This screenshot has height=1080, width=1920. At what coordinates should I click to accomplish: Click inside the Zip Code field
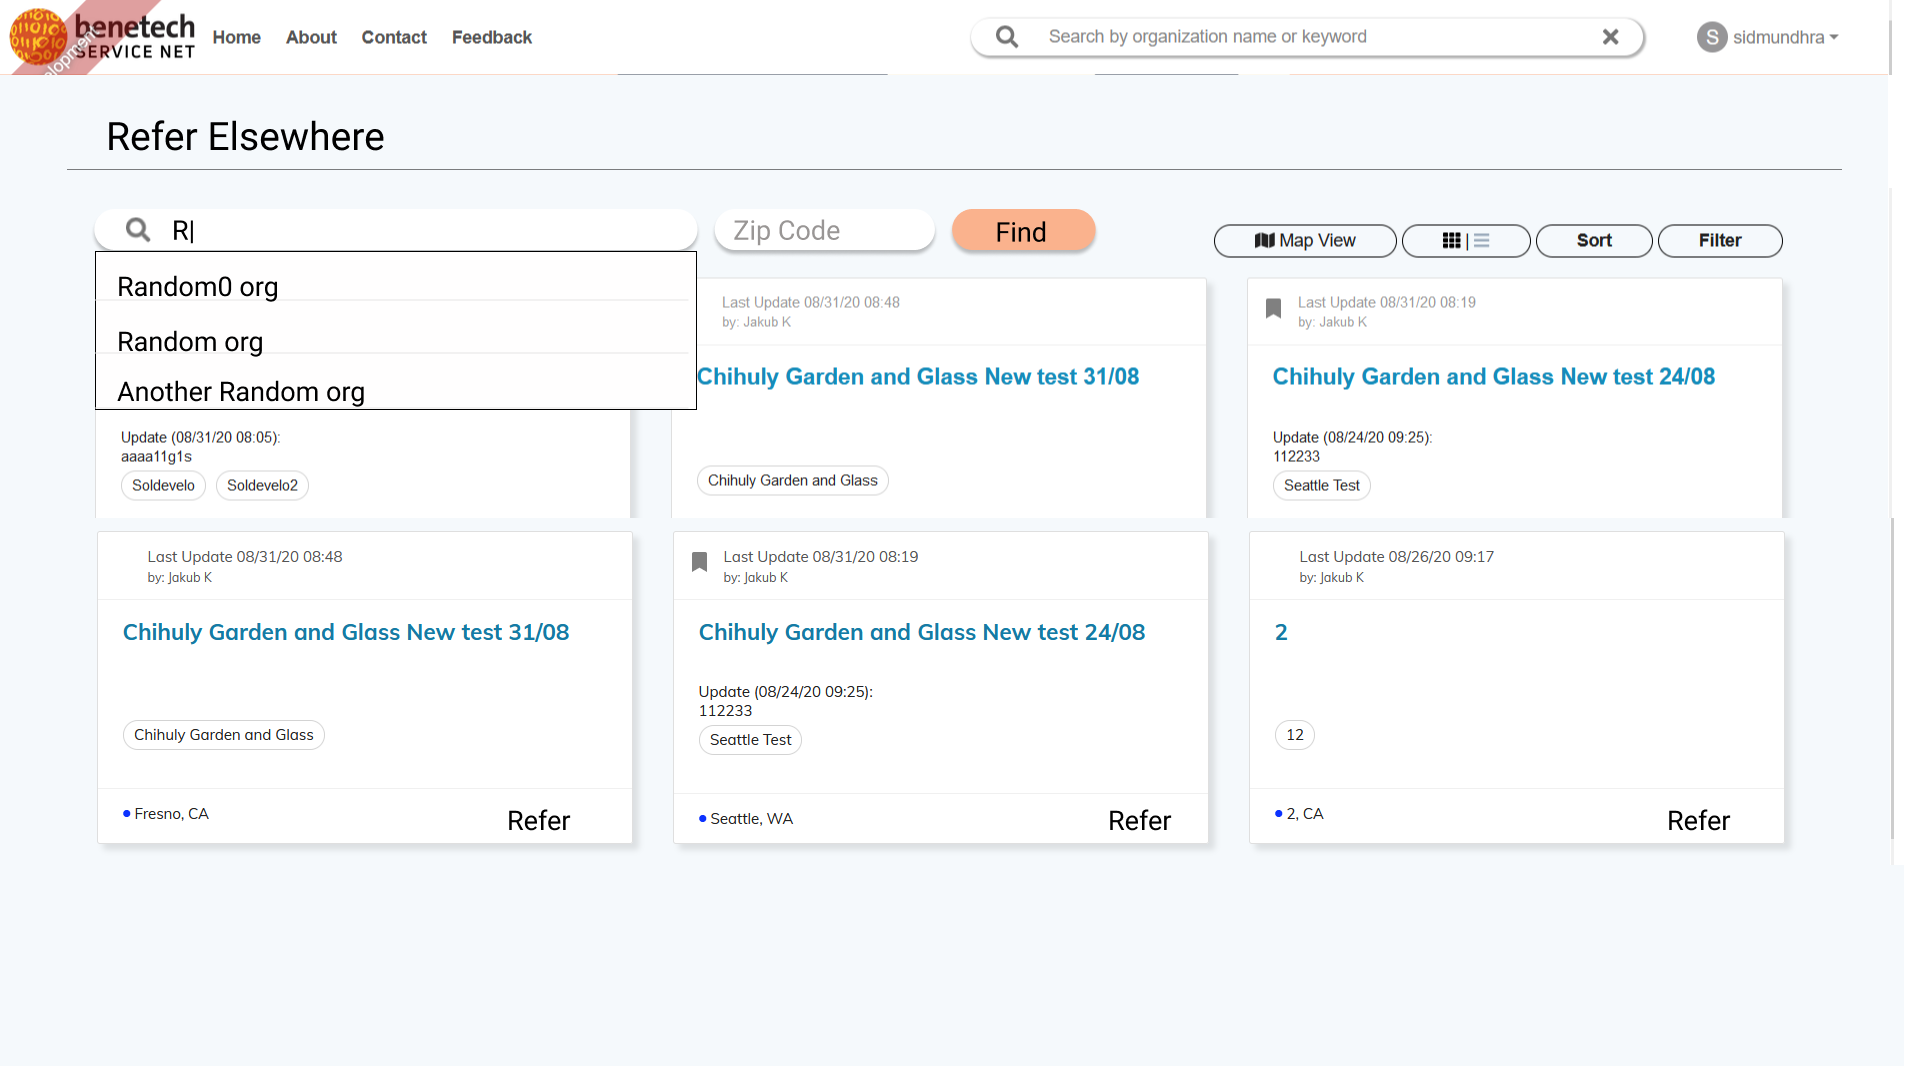tap(824, 230)
